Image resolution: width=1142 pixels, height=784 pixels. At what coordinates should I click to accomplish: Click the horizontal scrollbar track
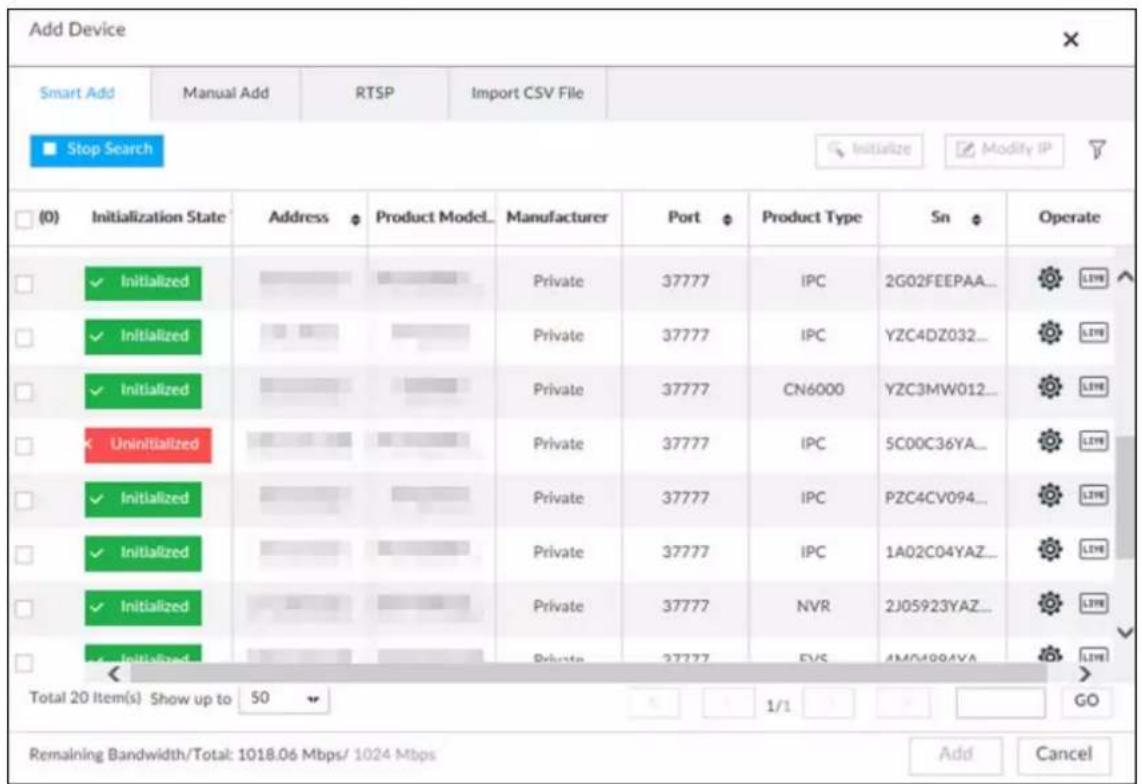(588, 673)
